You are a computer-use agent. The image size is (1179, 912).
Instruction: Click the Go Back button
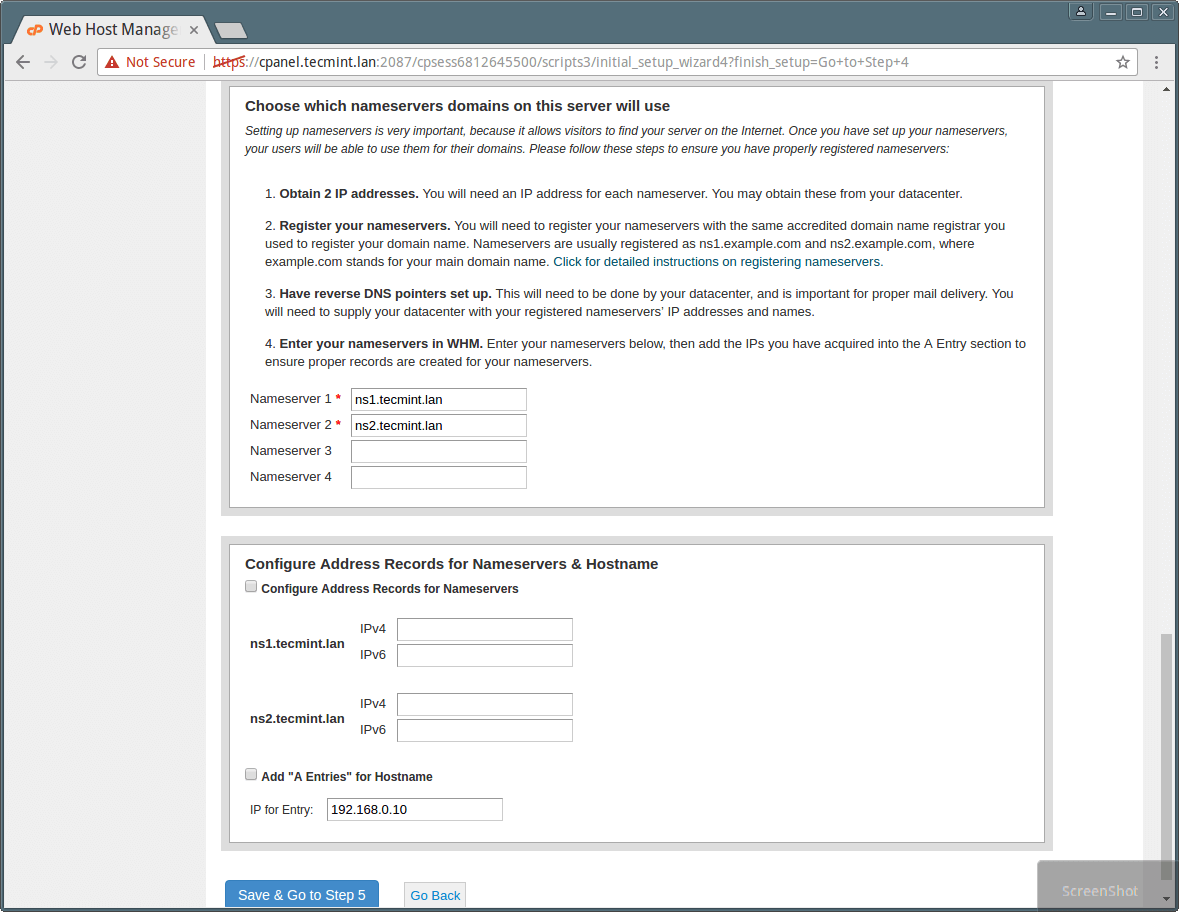(x=435, y=895)
